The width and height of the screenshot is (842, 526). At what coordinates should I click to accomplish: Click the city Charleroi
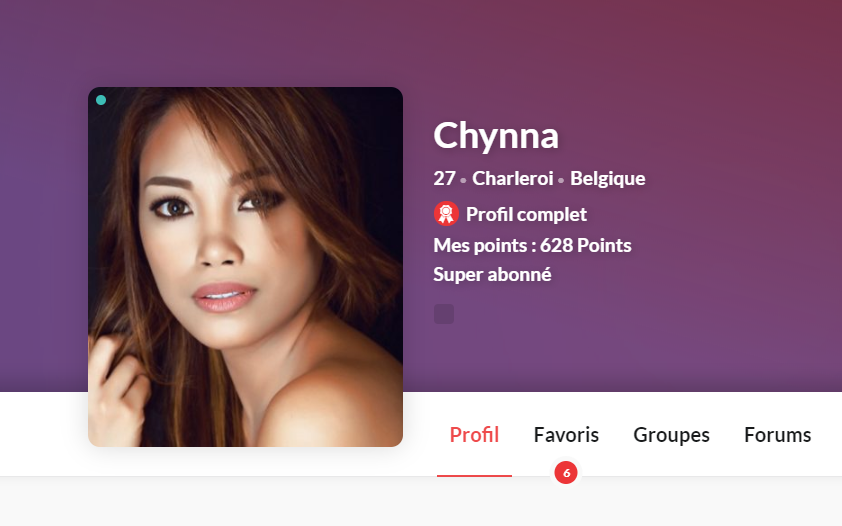pos(513,178)
